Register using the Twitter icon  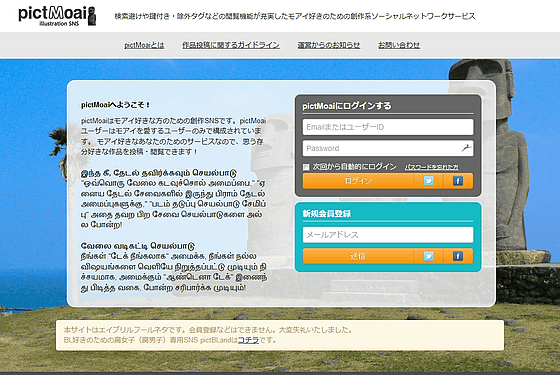(x=429, y=256)
